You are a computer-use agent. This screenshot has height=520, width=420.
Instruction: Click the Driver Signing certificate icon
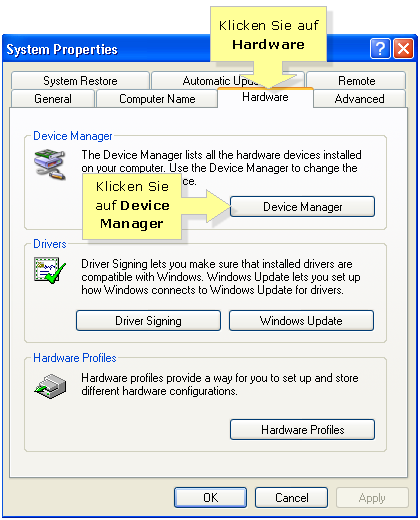tap(50, 270)
